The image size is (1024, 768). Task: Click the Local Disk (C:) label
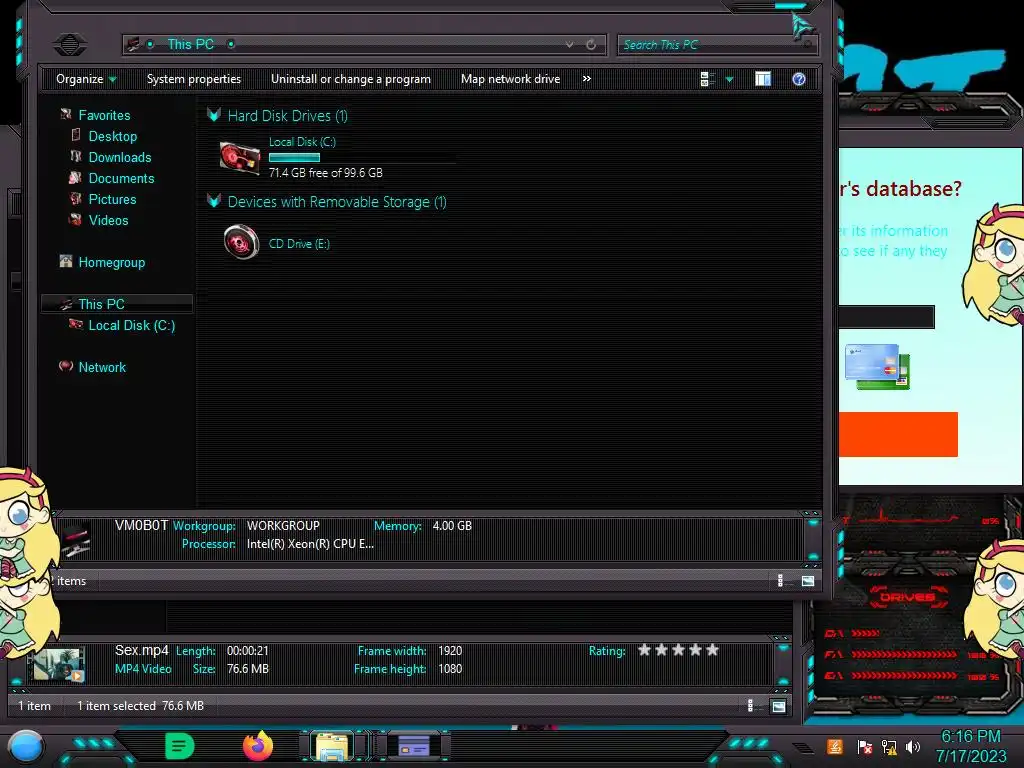302,142
